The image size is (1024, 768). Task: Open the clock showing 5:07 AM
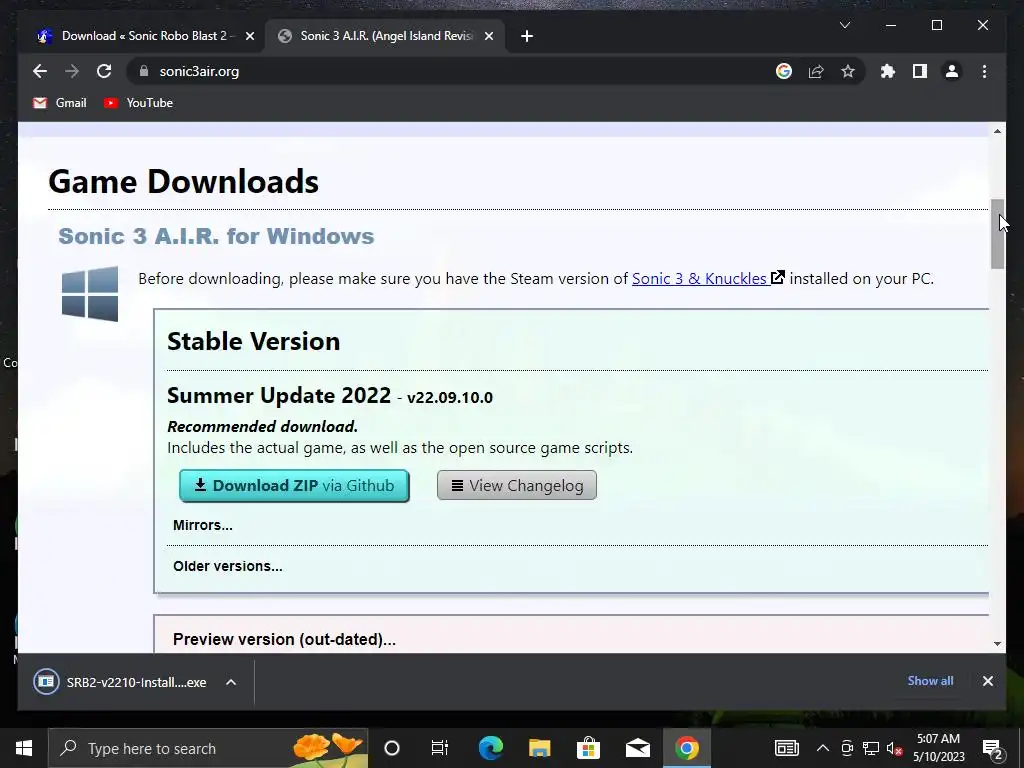pyautogui.click(x=938, y=748)
